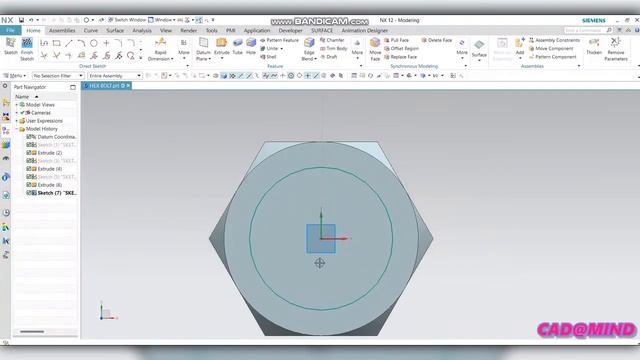Toggle checkbox for Datum Coordinate System
This screenshot has width=640, height=360.
(x=29, y=137)
